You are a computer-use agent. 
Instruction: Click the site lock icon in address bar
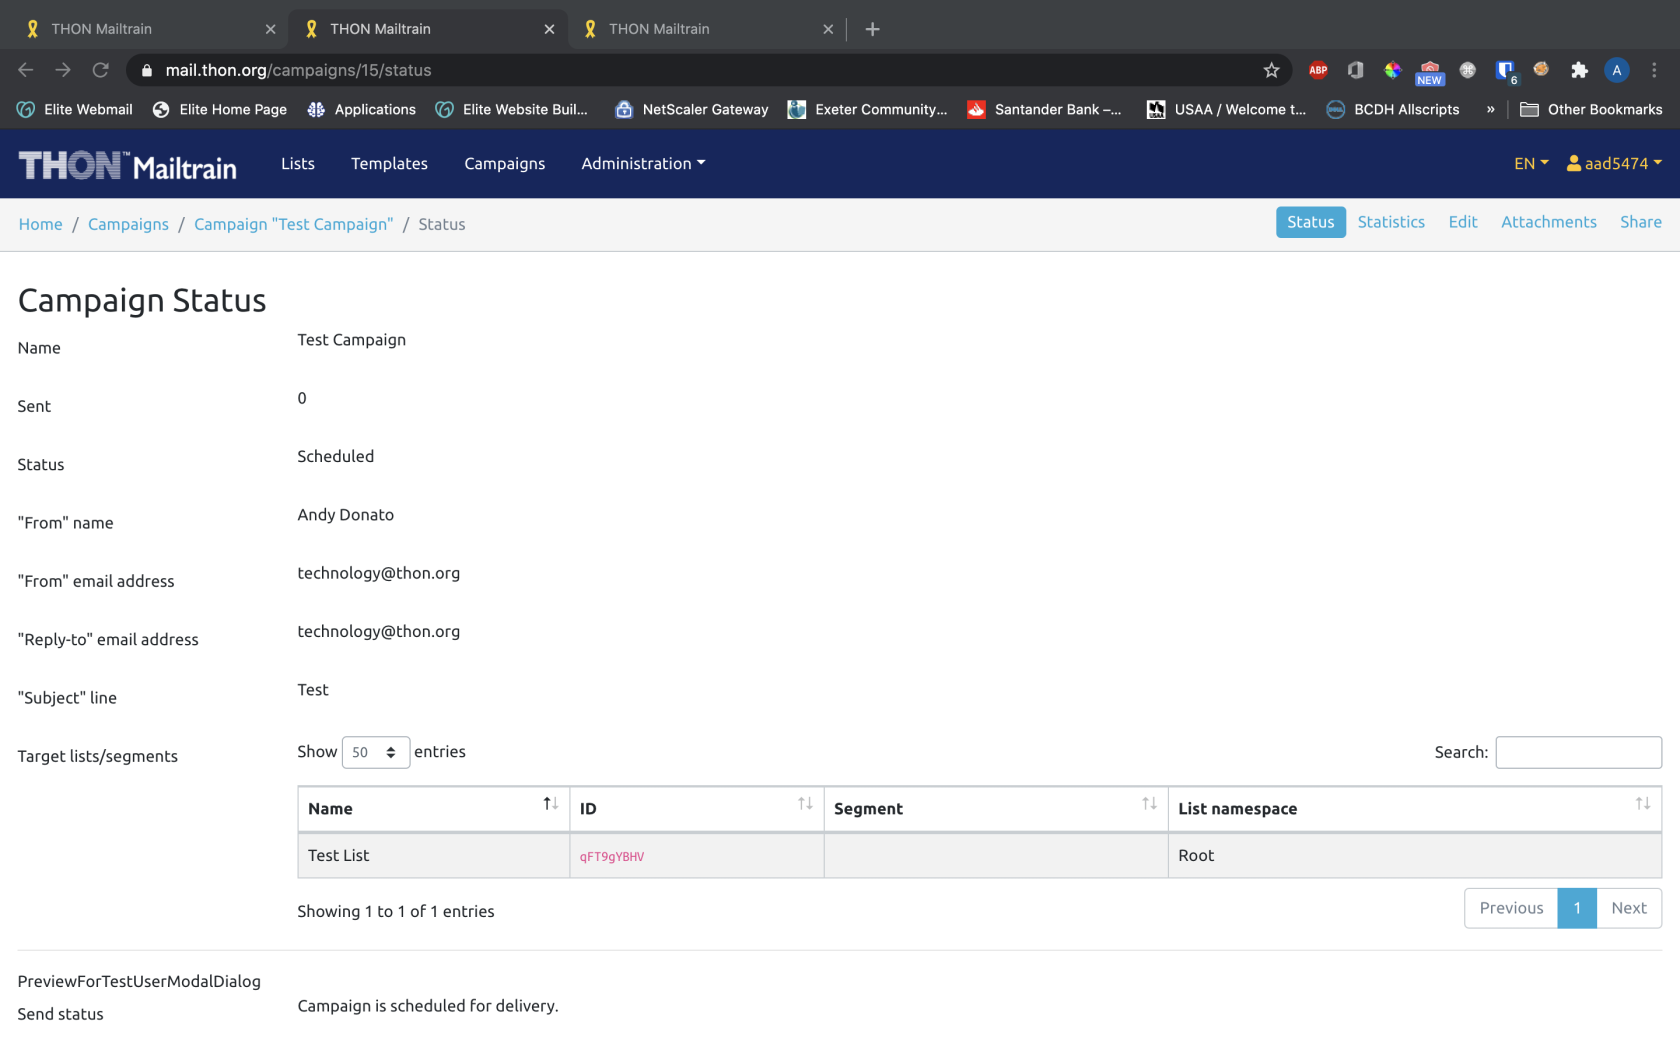[147, 70]
